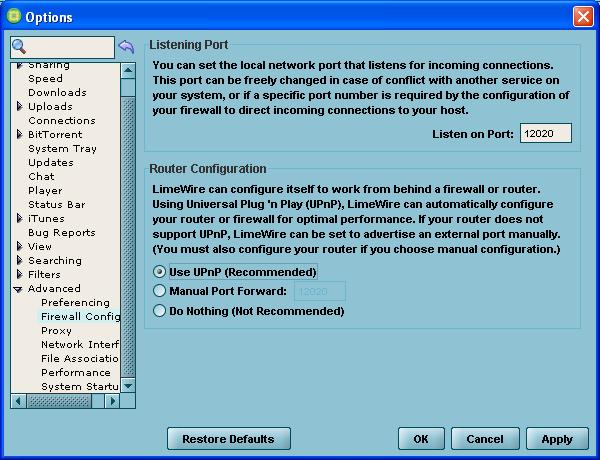Select Manual Port Forward radio button
The width and height of the screenshot is (600, 460).
160,291
